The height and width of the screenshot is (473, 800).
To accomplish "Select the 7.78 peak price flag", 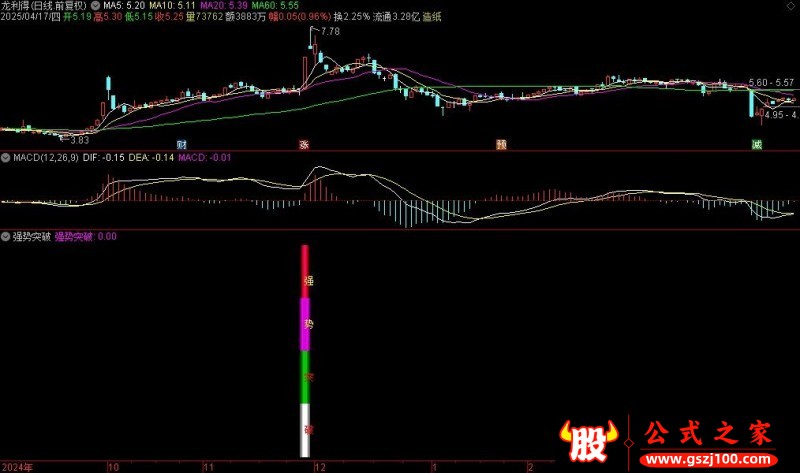I will [330, 31].
